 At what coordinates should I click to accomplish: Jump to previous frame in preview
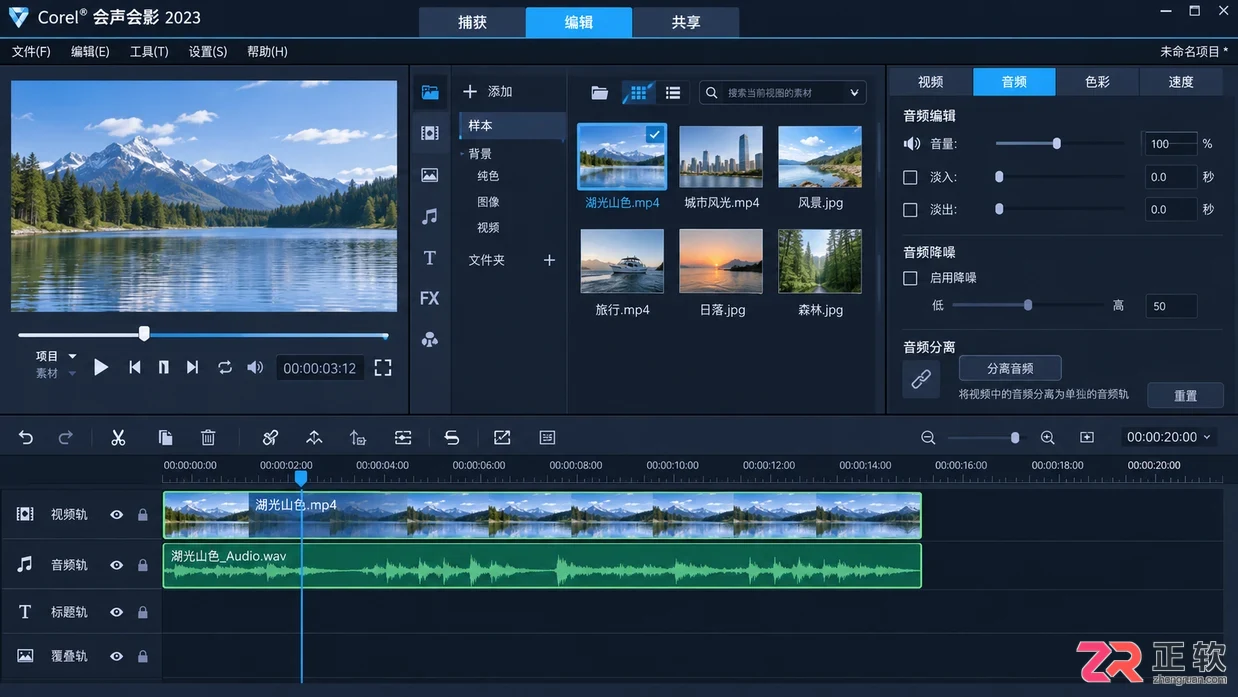coord(135,368)
